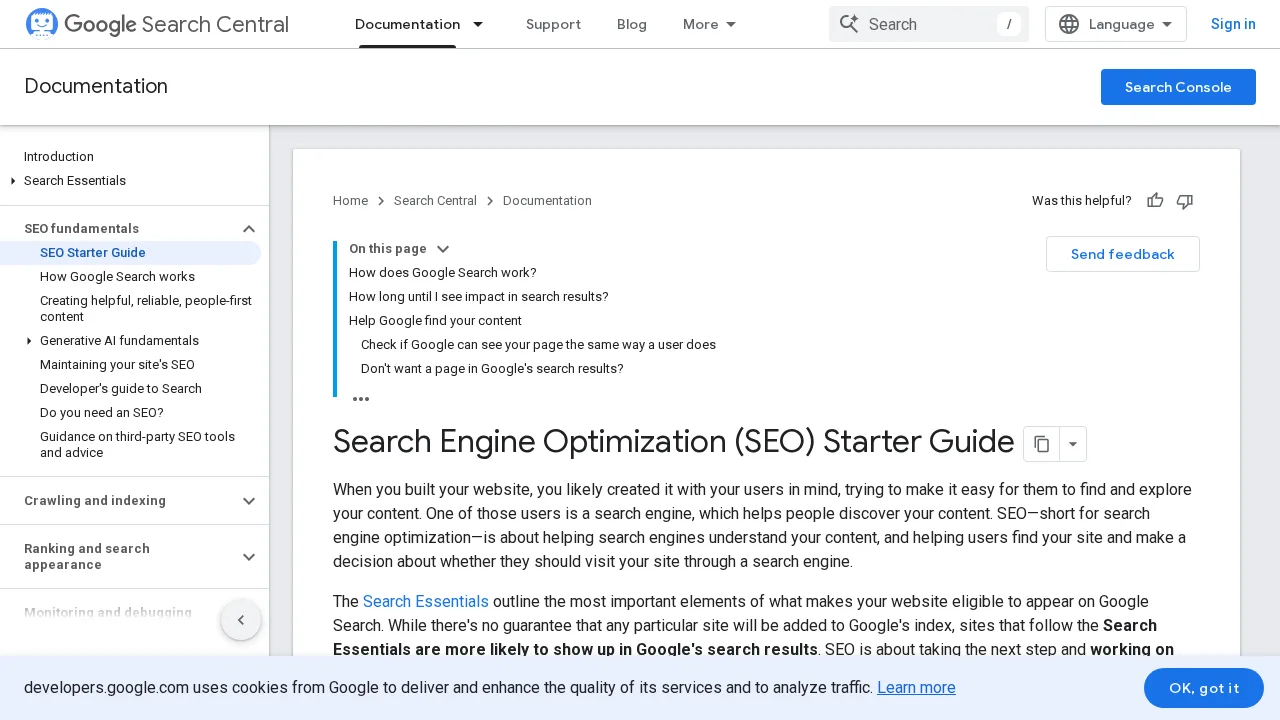
Task: Click the globe Language selector
Action: click(x=1116, y=24)
